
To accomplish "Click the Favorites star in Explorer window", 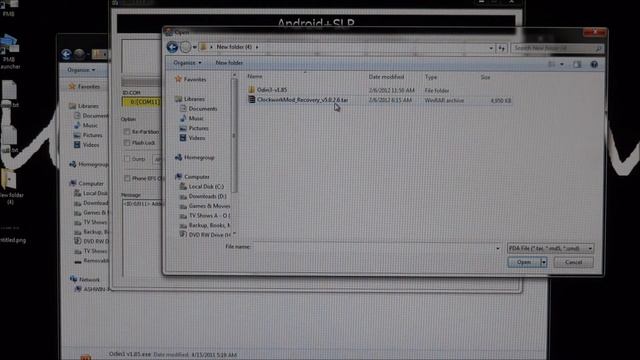I will pyautogui.click(x=72, y=87).
